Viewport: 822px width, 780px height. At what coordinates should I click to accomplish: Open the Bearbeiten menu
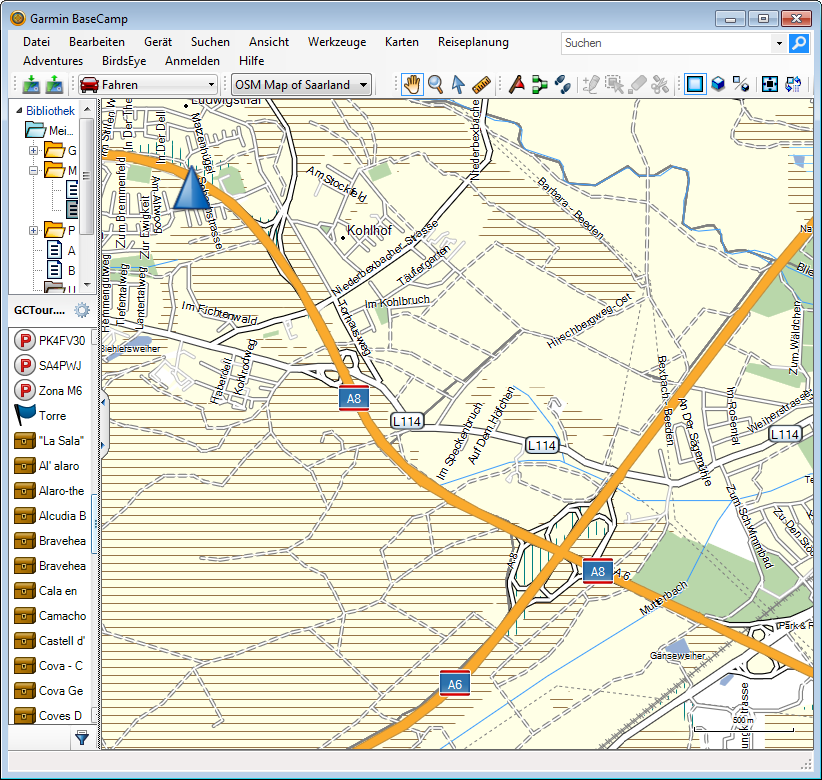point(97,42)
